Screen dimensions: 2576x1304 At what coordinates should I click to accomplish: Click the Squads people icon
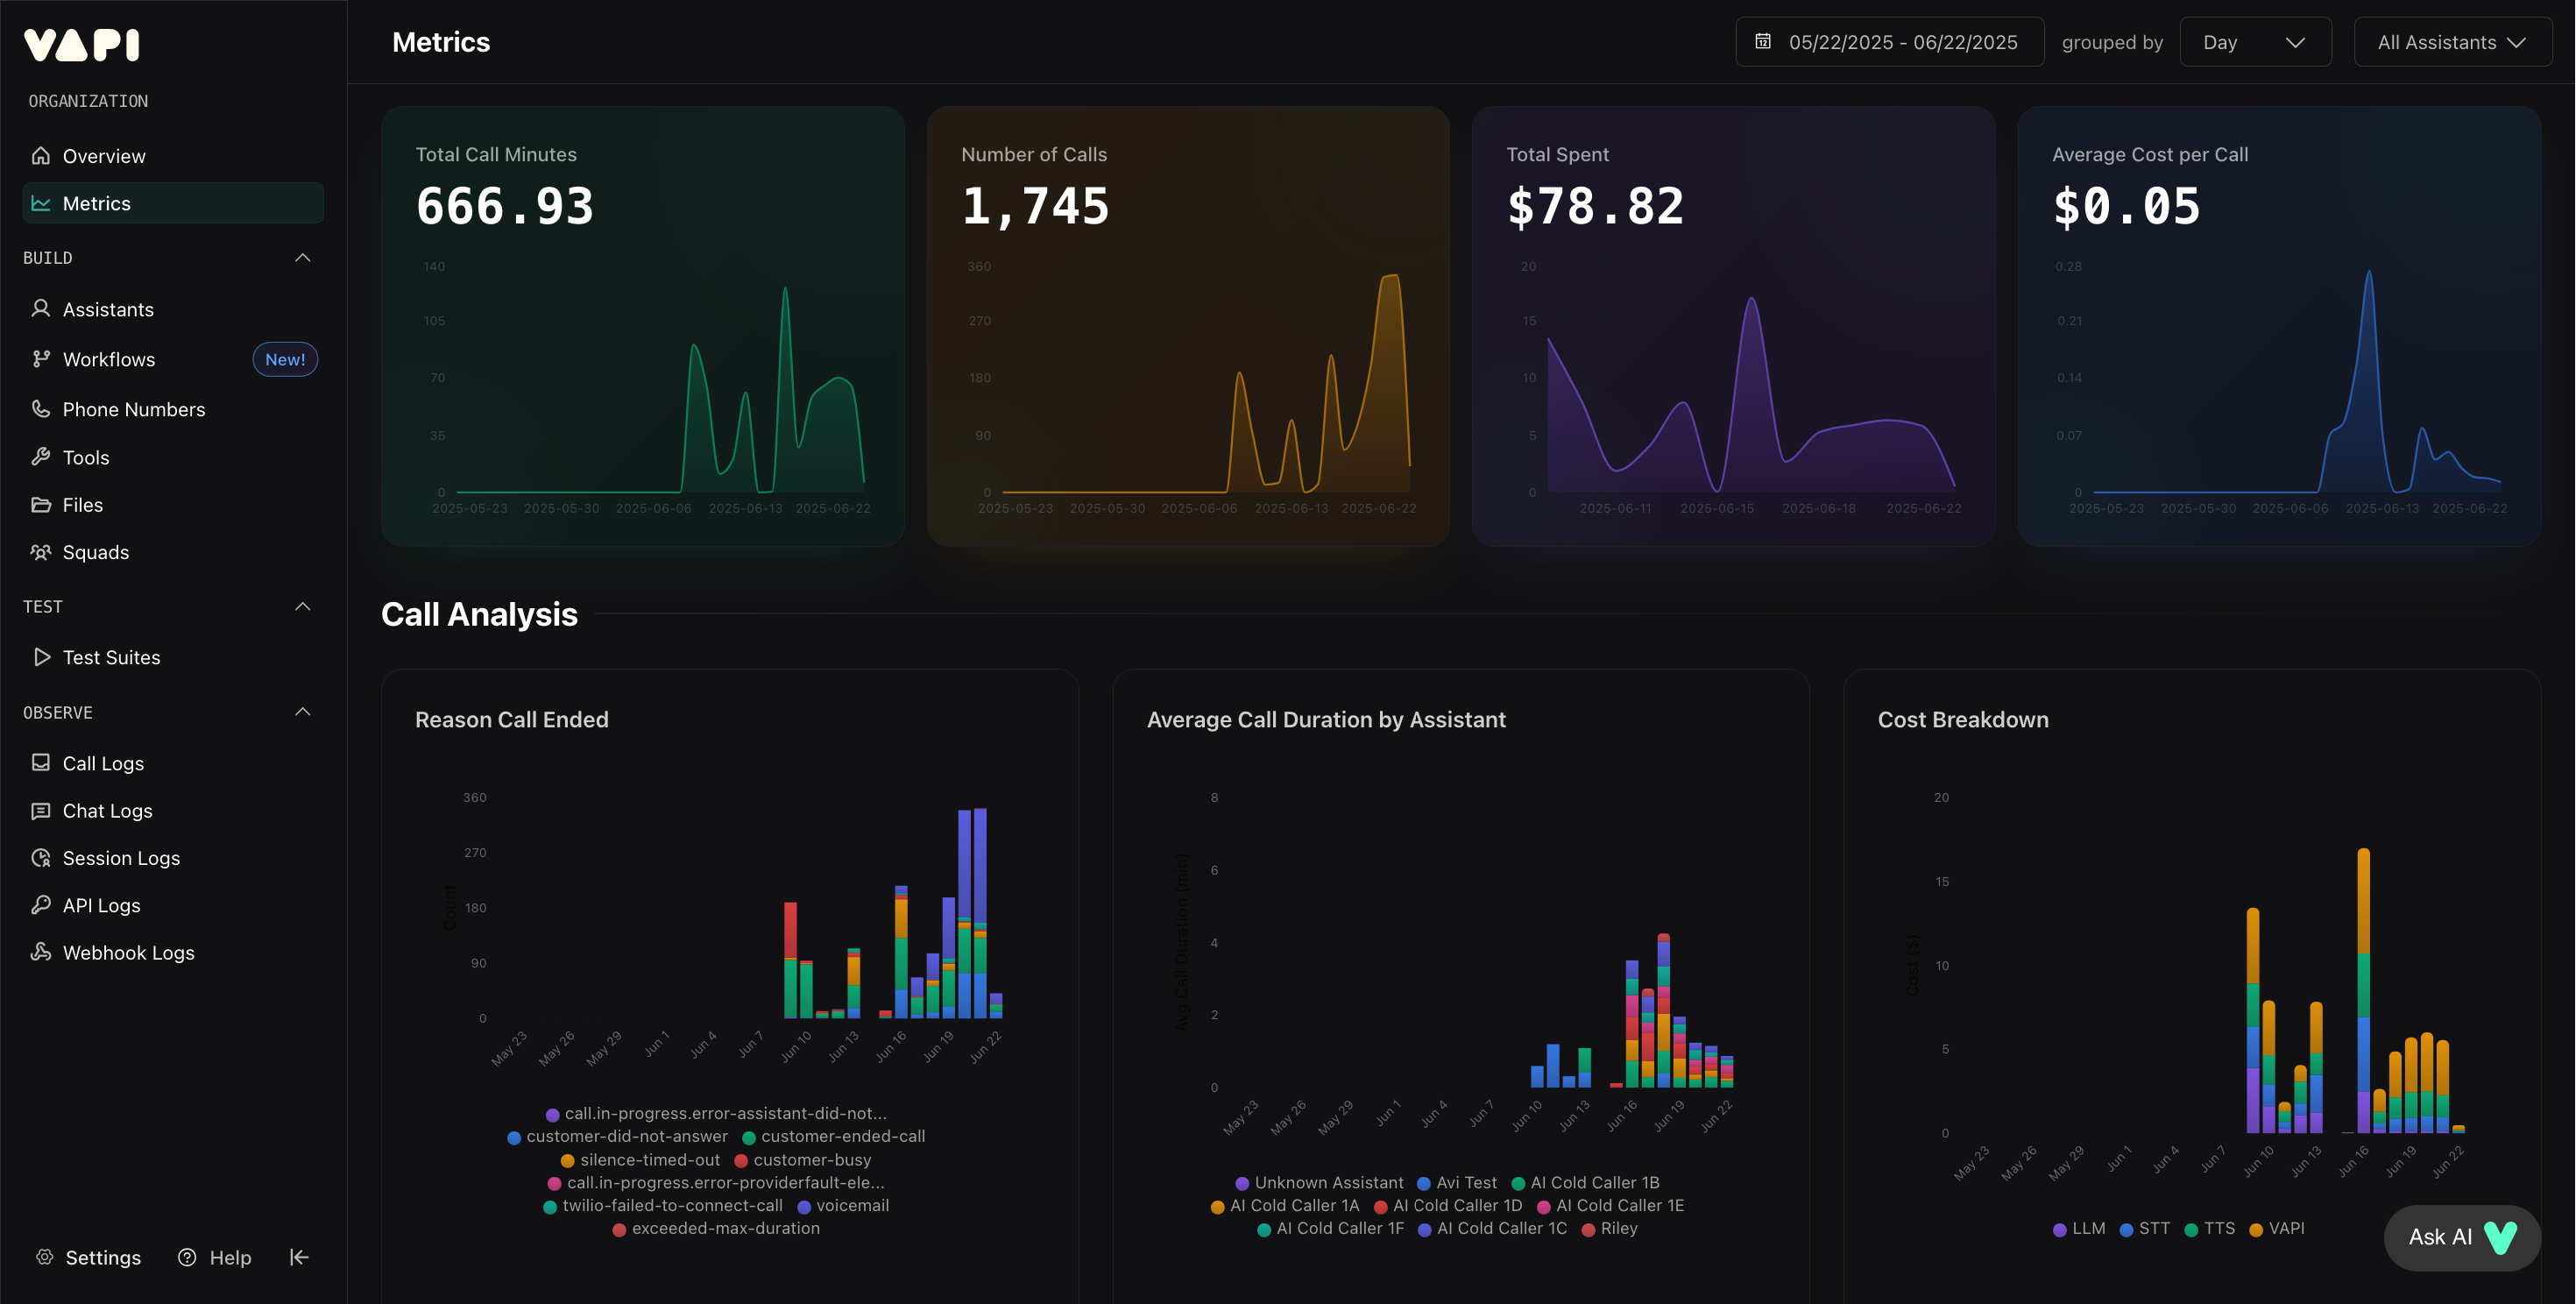pyautogui.click(x=41, y=552)
